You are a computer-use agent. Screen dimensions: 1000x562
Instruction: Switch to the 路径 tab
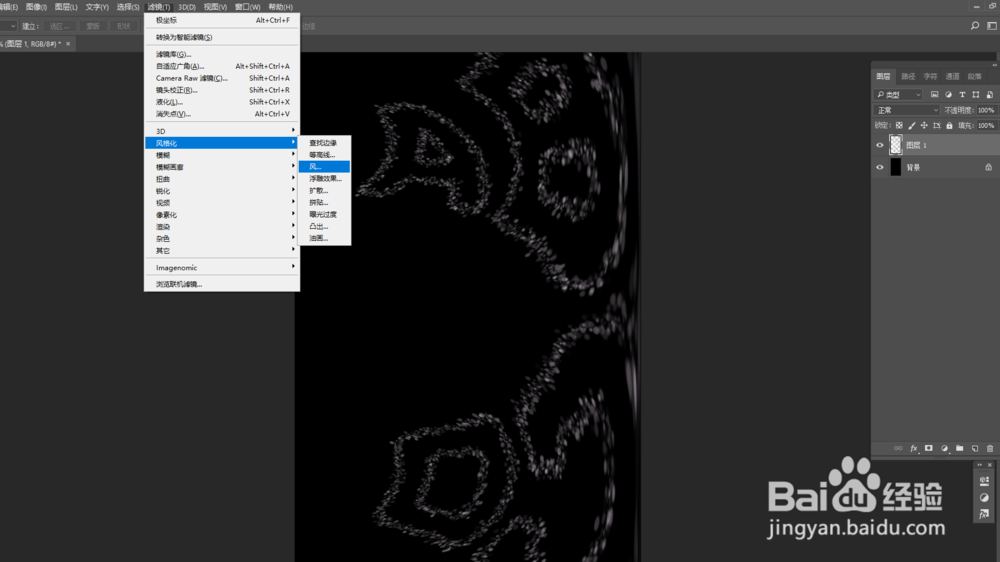[908, 77]
